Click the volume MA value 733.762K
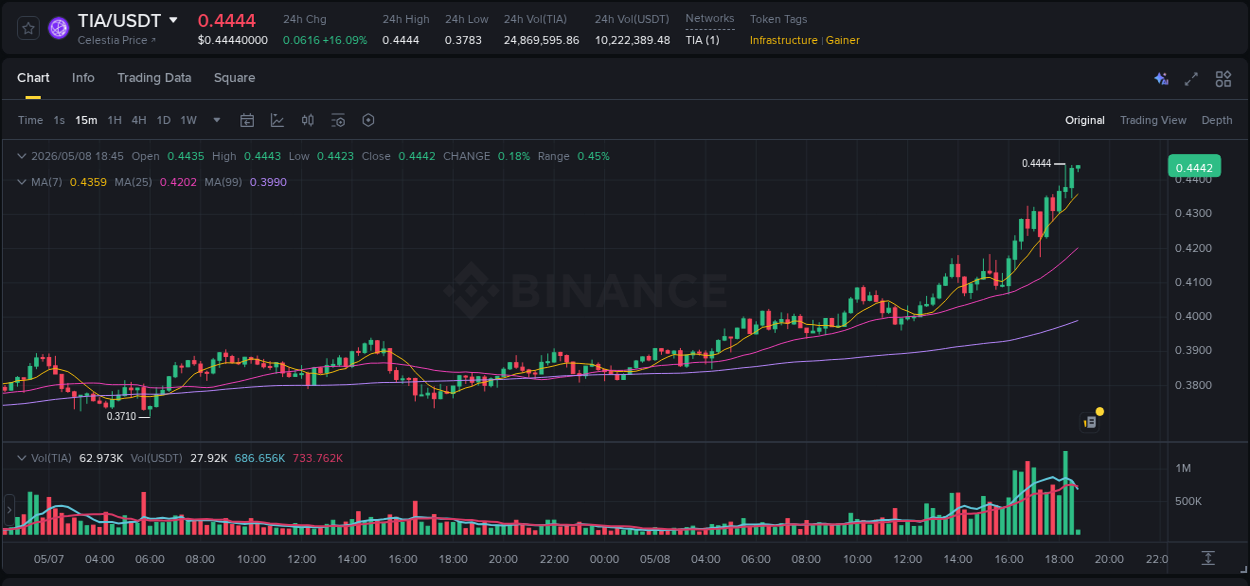Viewport: 1250px width, 586px height. coord(317,458)
